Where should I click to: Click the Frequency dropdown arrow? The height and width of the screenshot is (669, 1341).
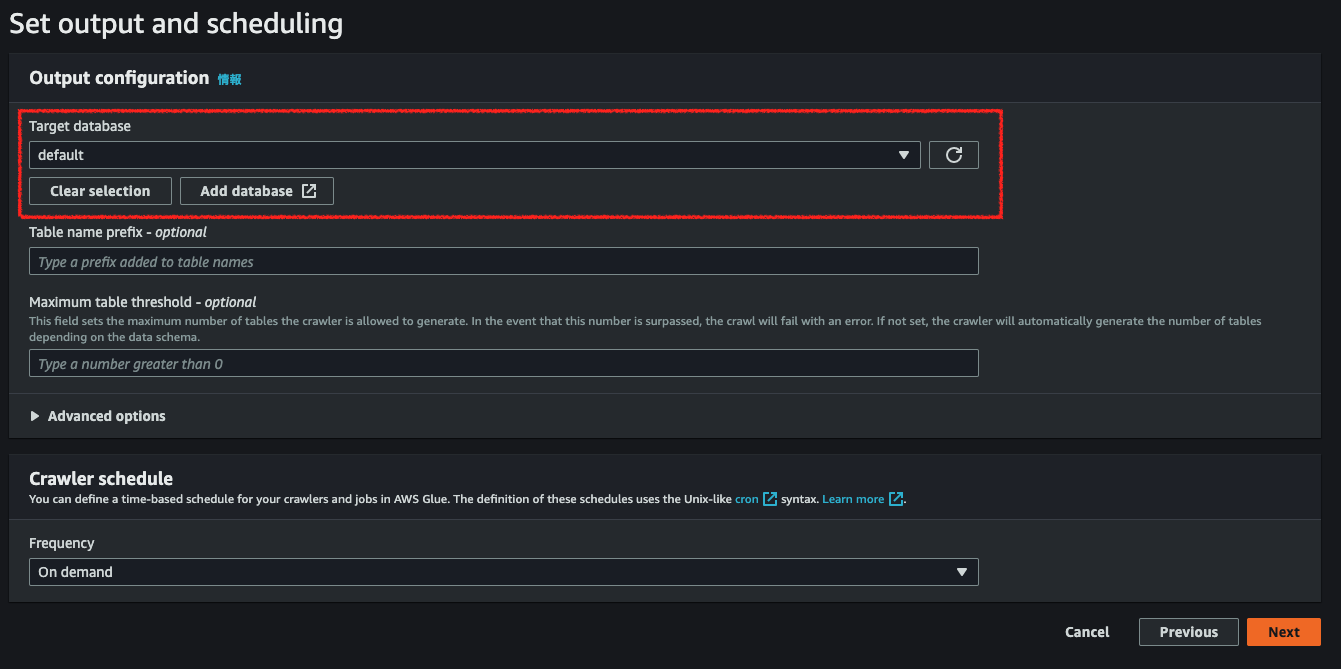[961, 572]
